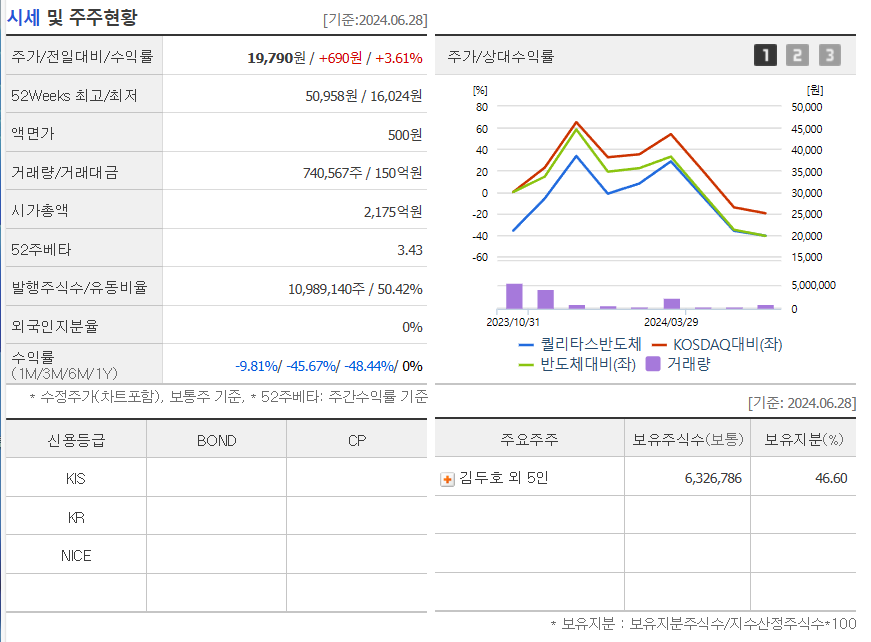
Task: Select KR credit rating row
Action: (216, 517)
